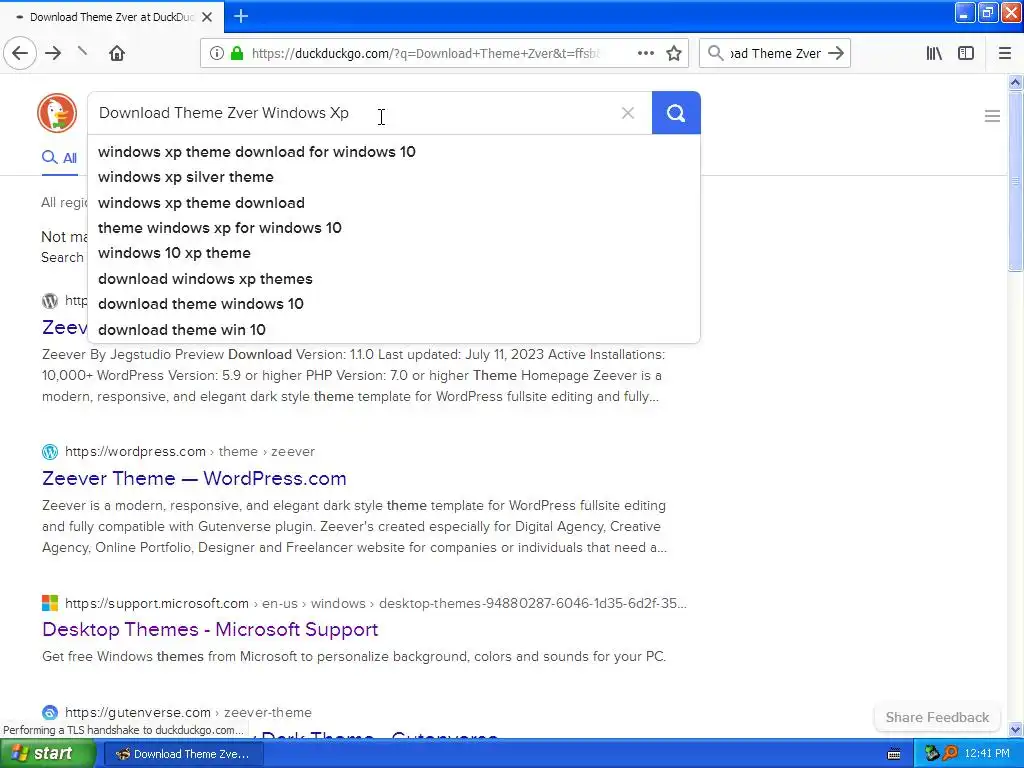
Task: Select the Download Theme Zver browser tab
Action: (x=112, y=17)
